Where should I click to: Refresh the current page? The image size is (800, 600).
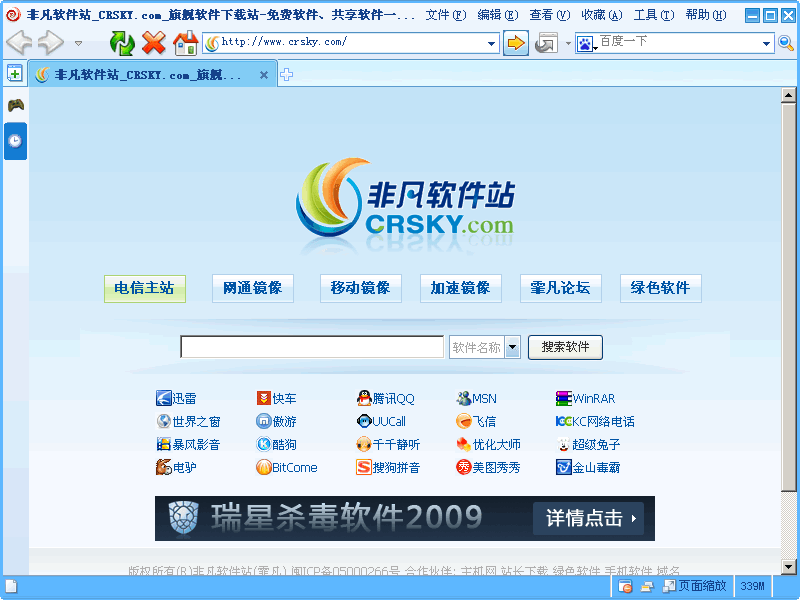(x=121, y=43)
